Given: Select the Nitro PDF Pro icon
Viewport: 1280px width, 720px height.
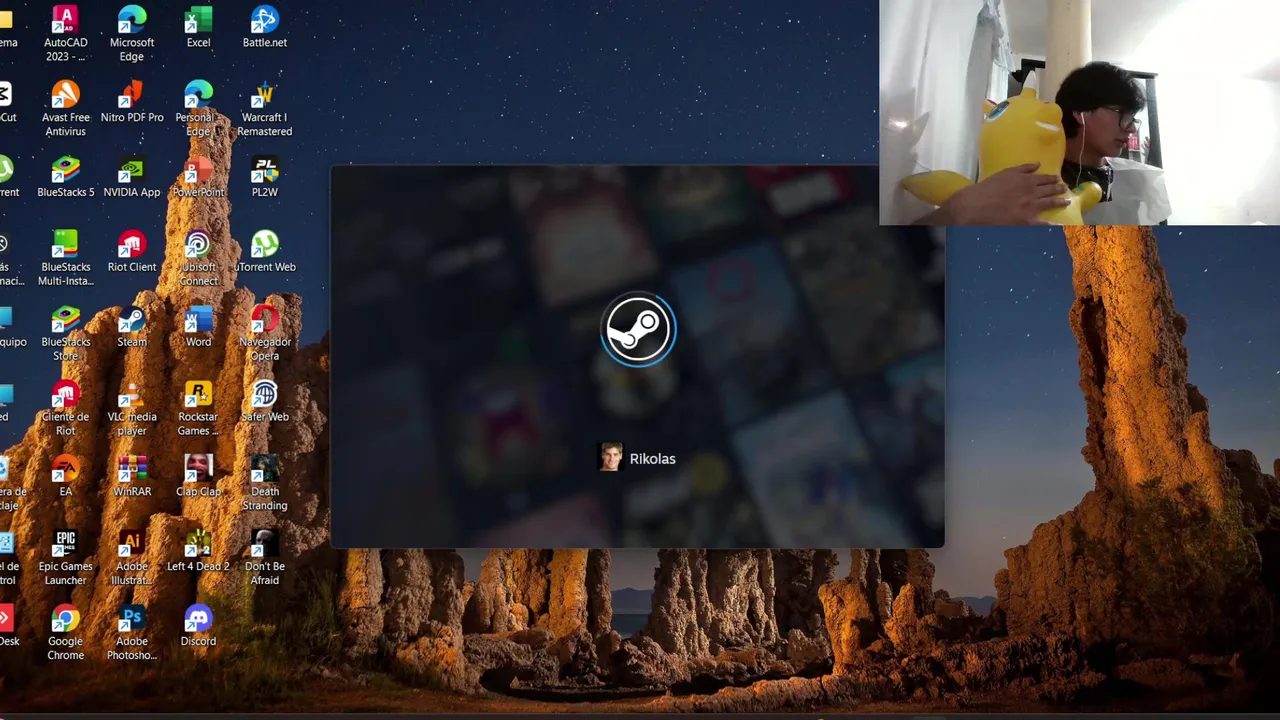Looking at the screenshot, I should [132, 101].
